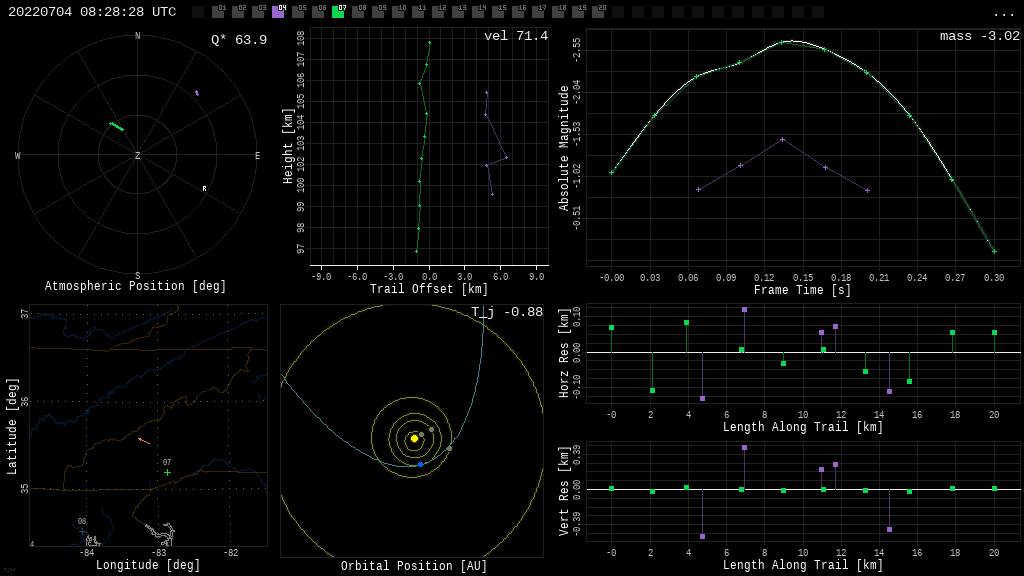This screenshot has height=576, width=1024.
Task: Select the station 20 indicator box
Action: coord(598,12)
